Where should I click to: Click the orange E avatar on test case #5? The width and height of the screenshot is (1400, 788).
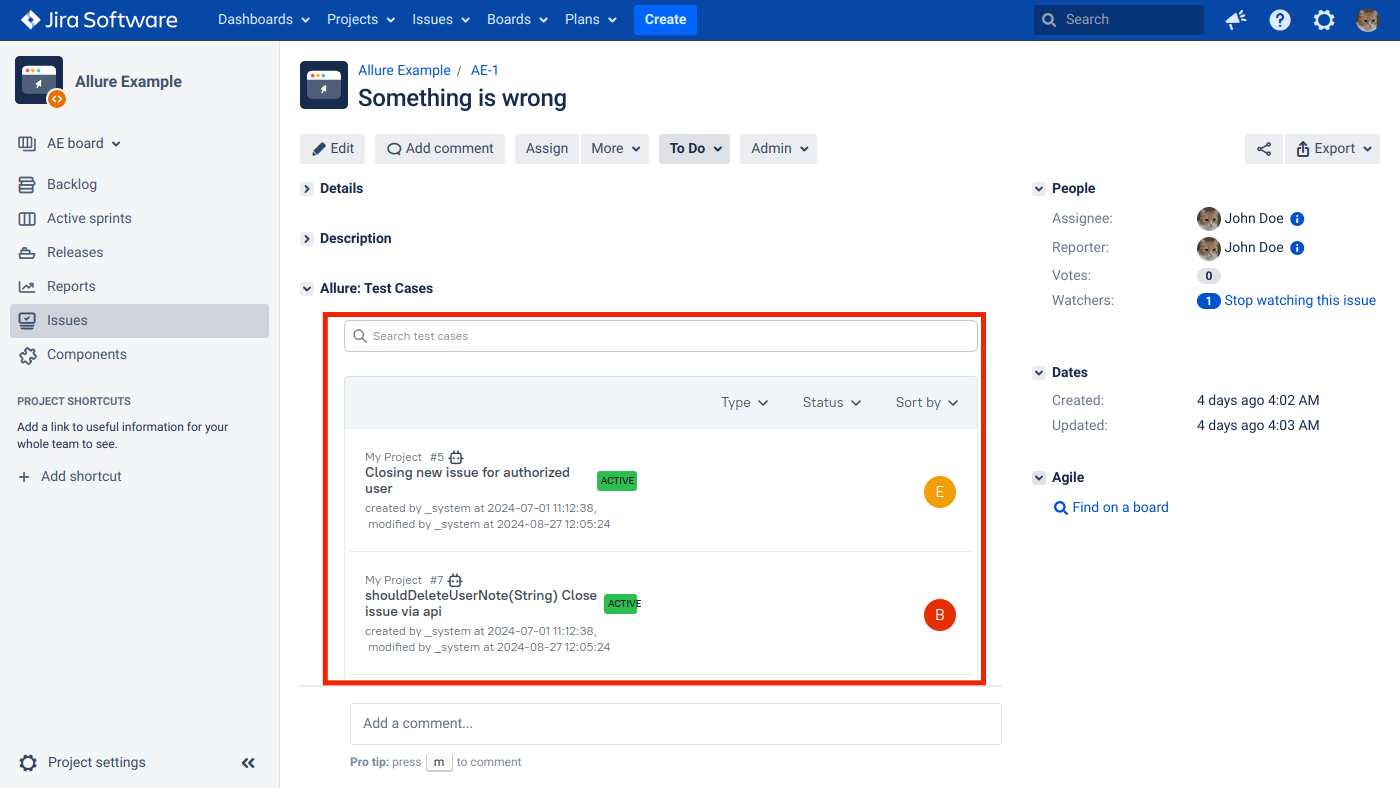tap(940, 491)
